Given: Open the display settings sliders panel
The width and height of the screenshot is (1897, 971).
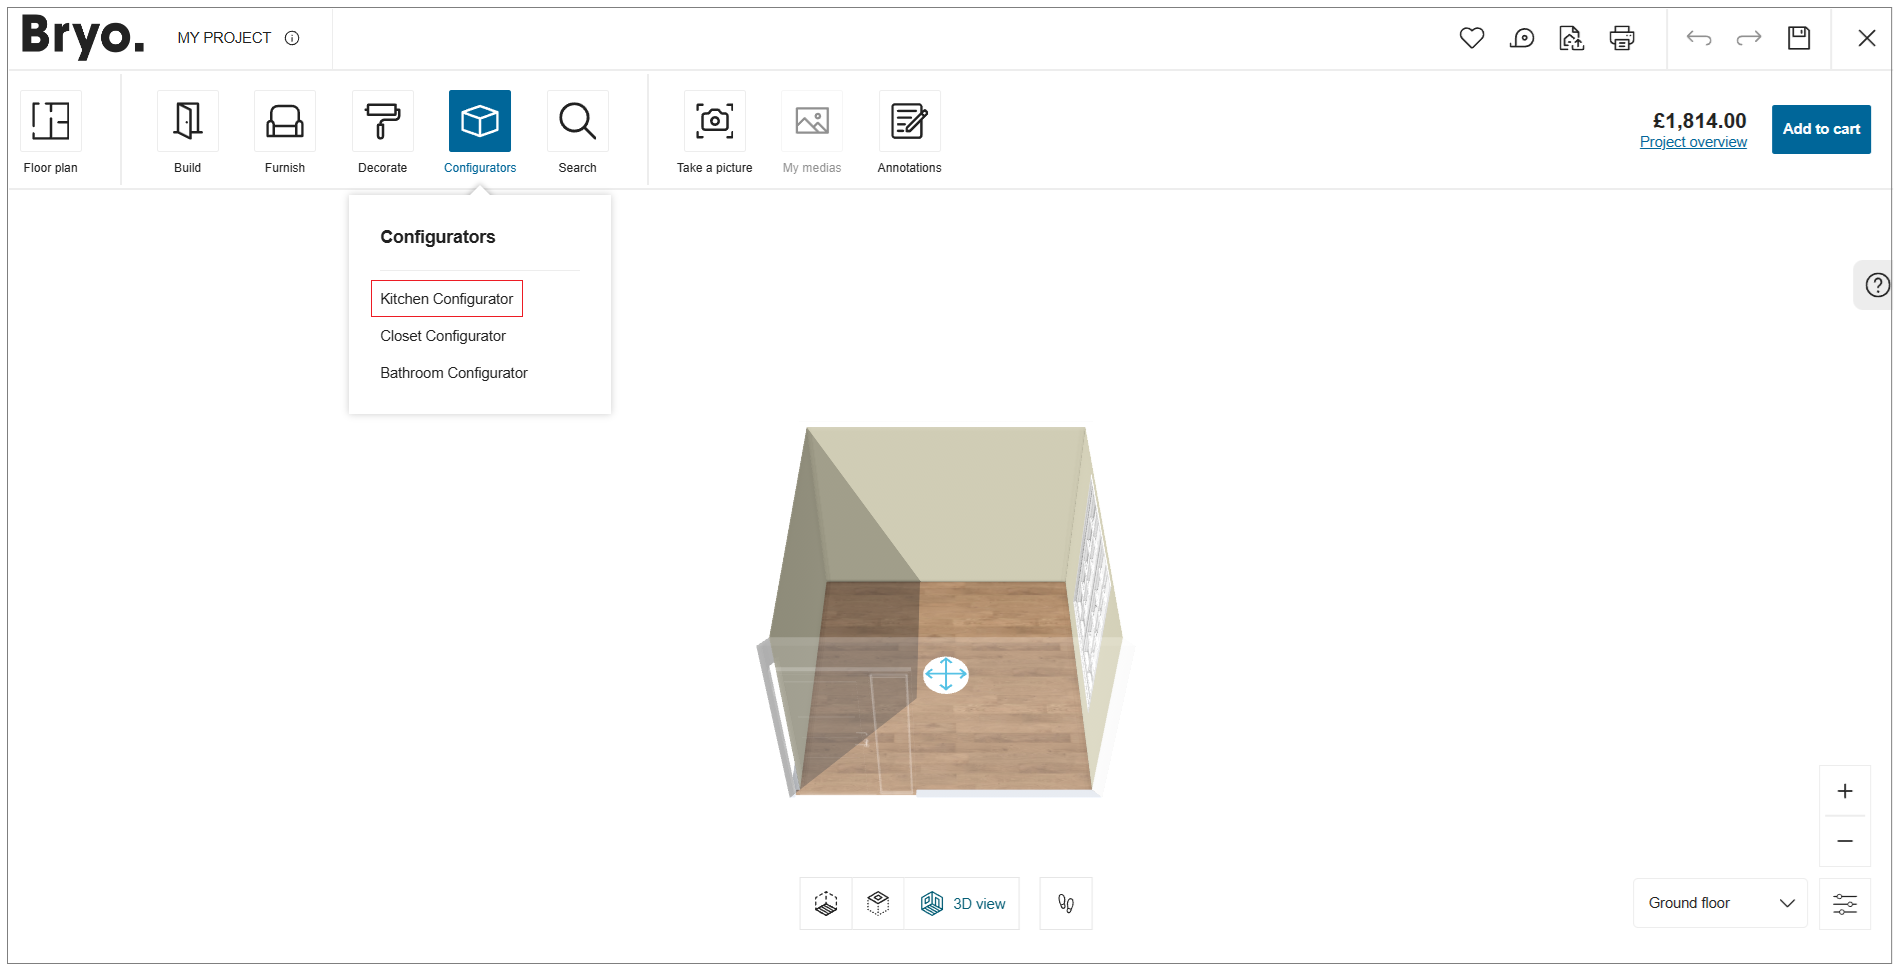Looking at the screenshot, I should coord(1845,903).
